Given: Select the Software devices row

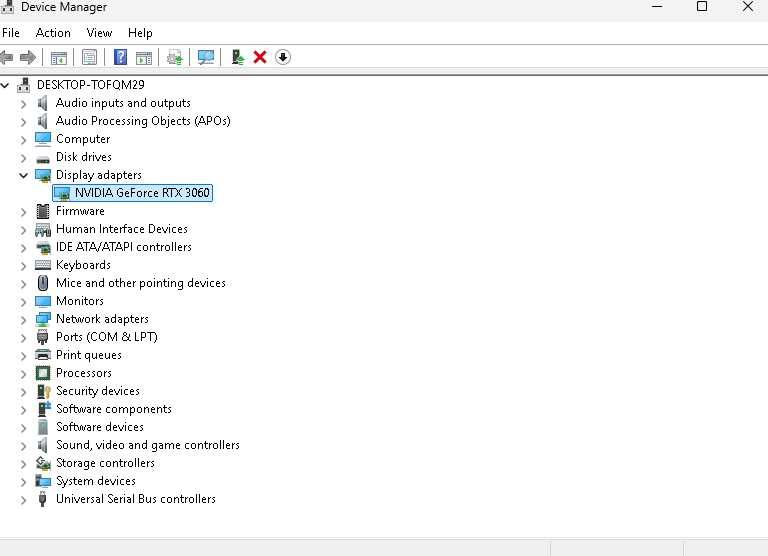Looking at the screenshot, I should 100,427.
